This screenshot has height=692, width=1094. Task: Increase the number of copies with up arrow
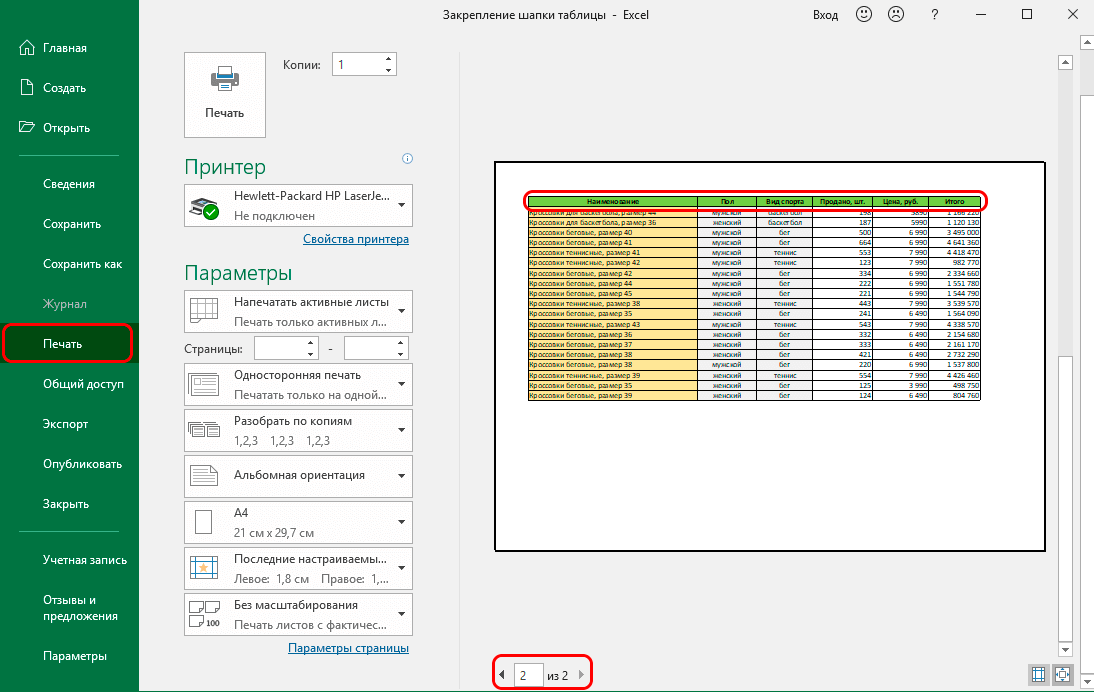click(x=388, y=59)
